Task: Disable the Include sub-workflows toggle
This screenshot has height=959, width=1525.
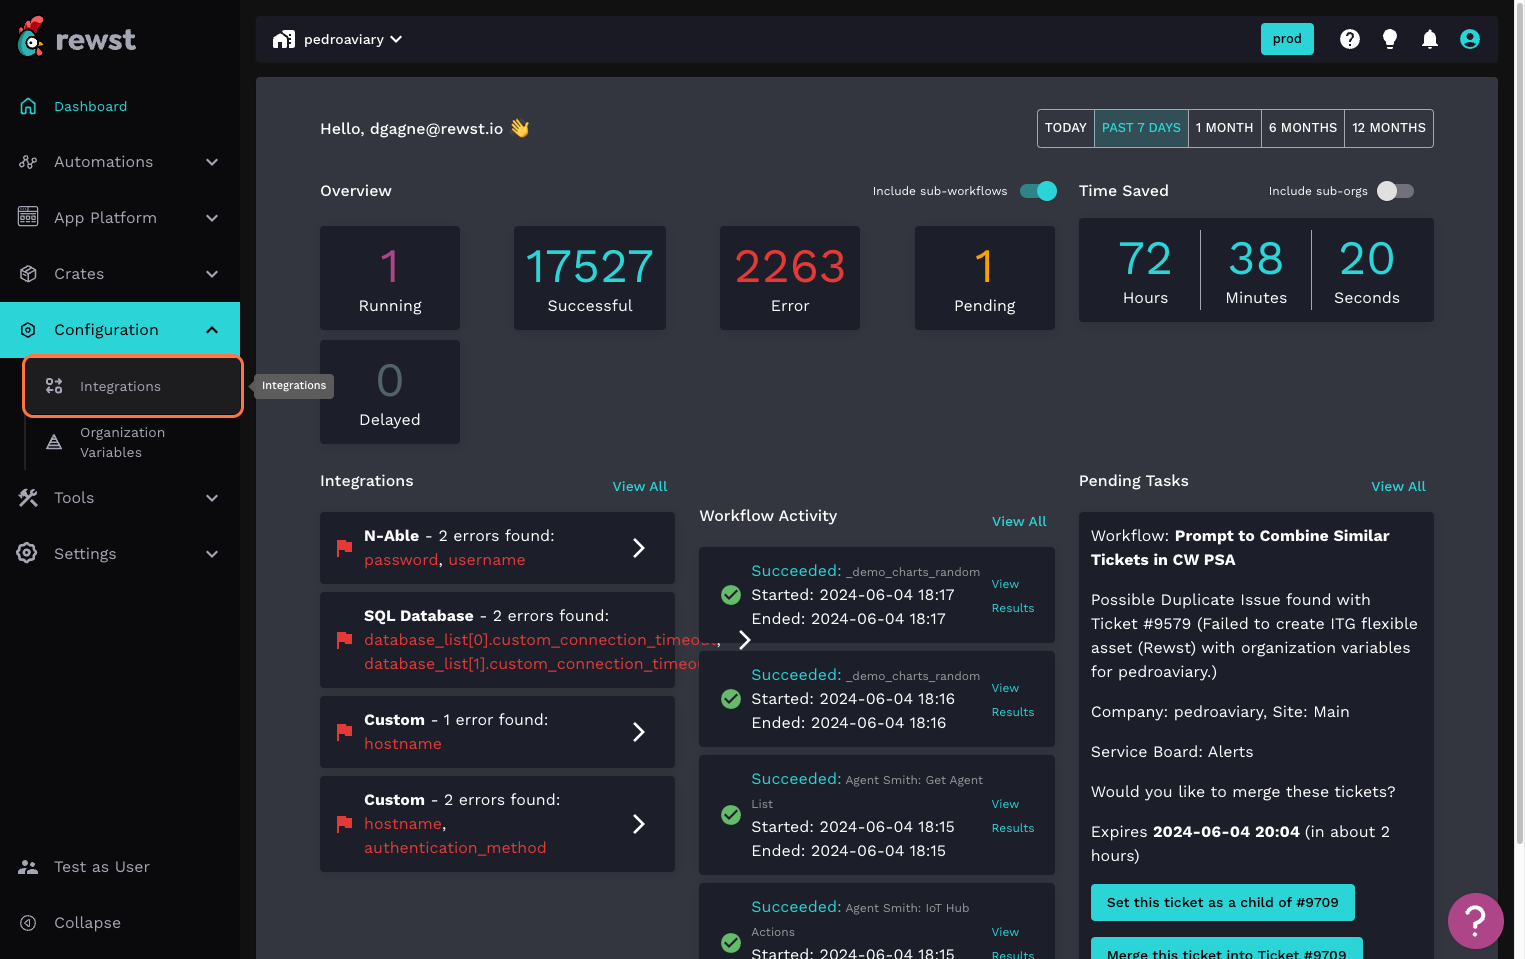Action: (1038, 191)
